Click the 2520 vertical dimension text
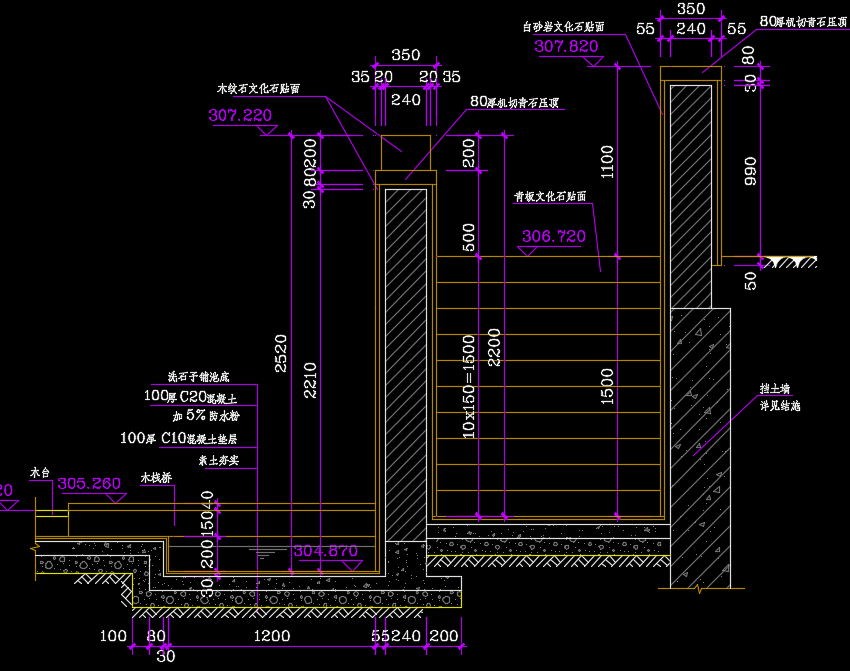The width and height of the screenshot is (850, 671). coord(280,353)
